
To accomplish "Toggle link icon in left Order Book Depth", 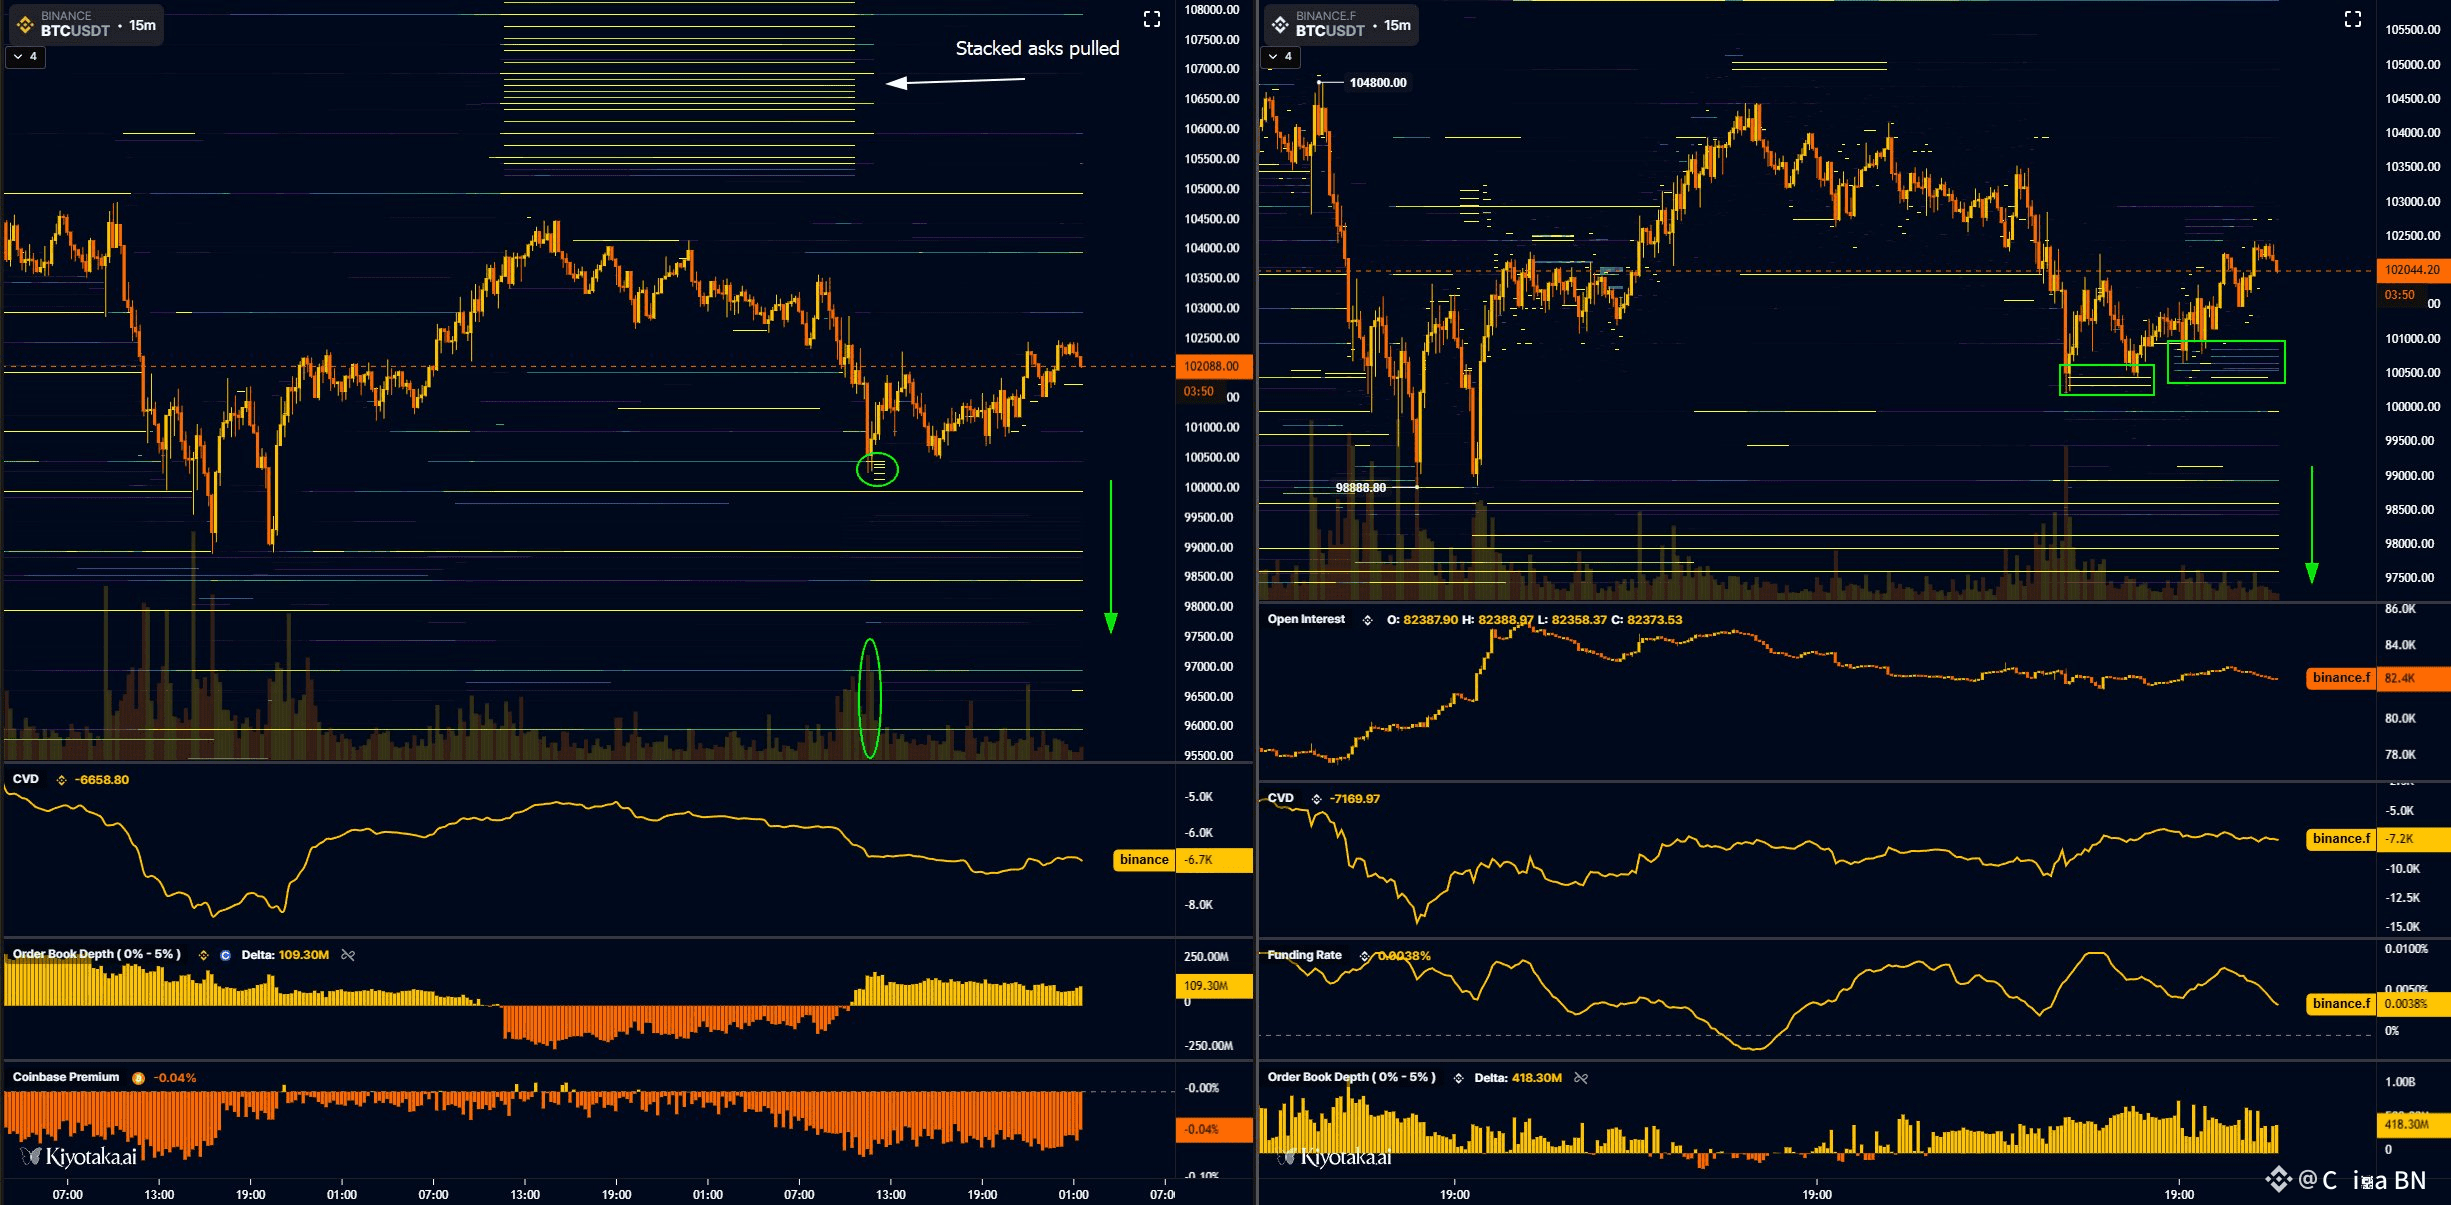I will pyautogui.click(x=348, y=955).
